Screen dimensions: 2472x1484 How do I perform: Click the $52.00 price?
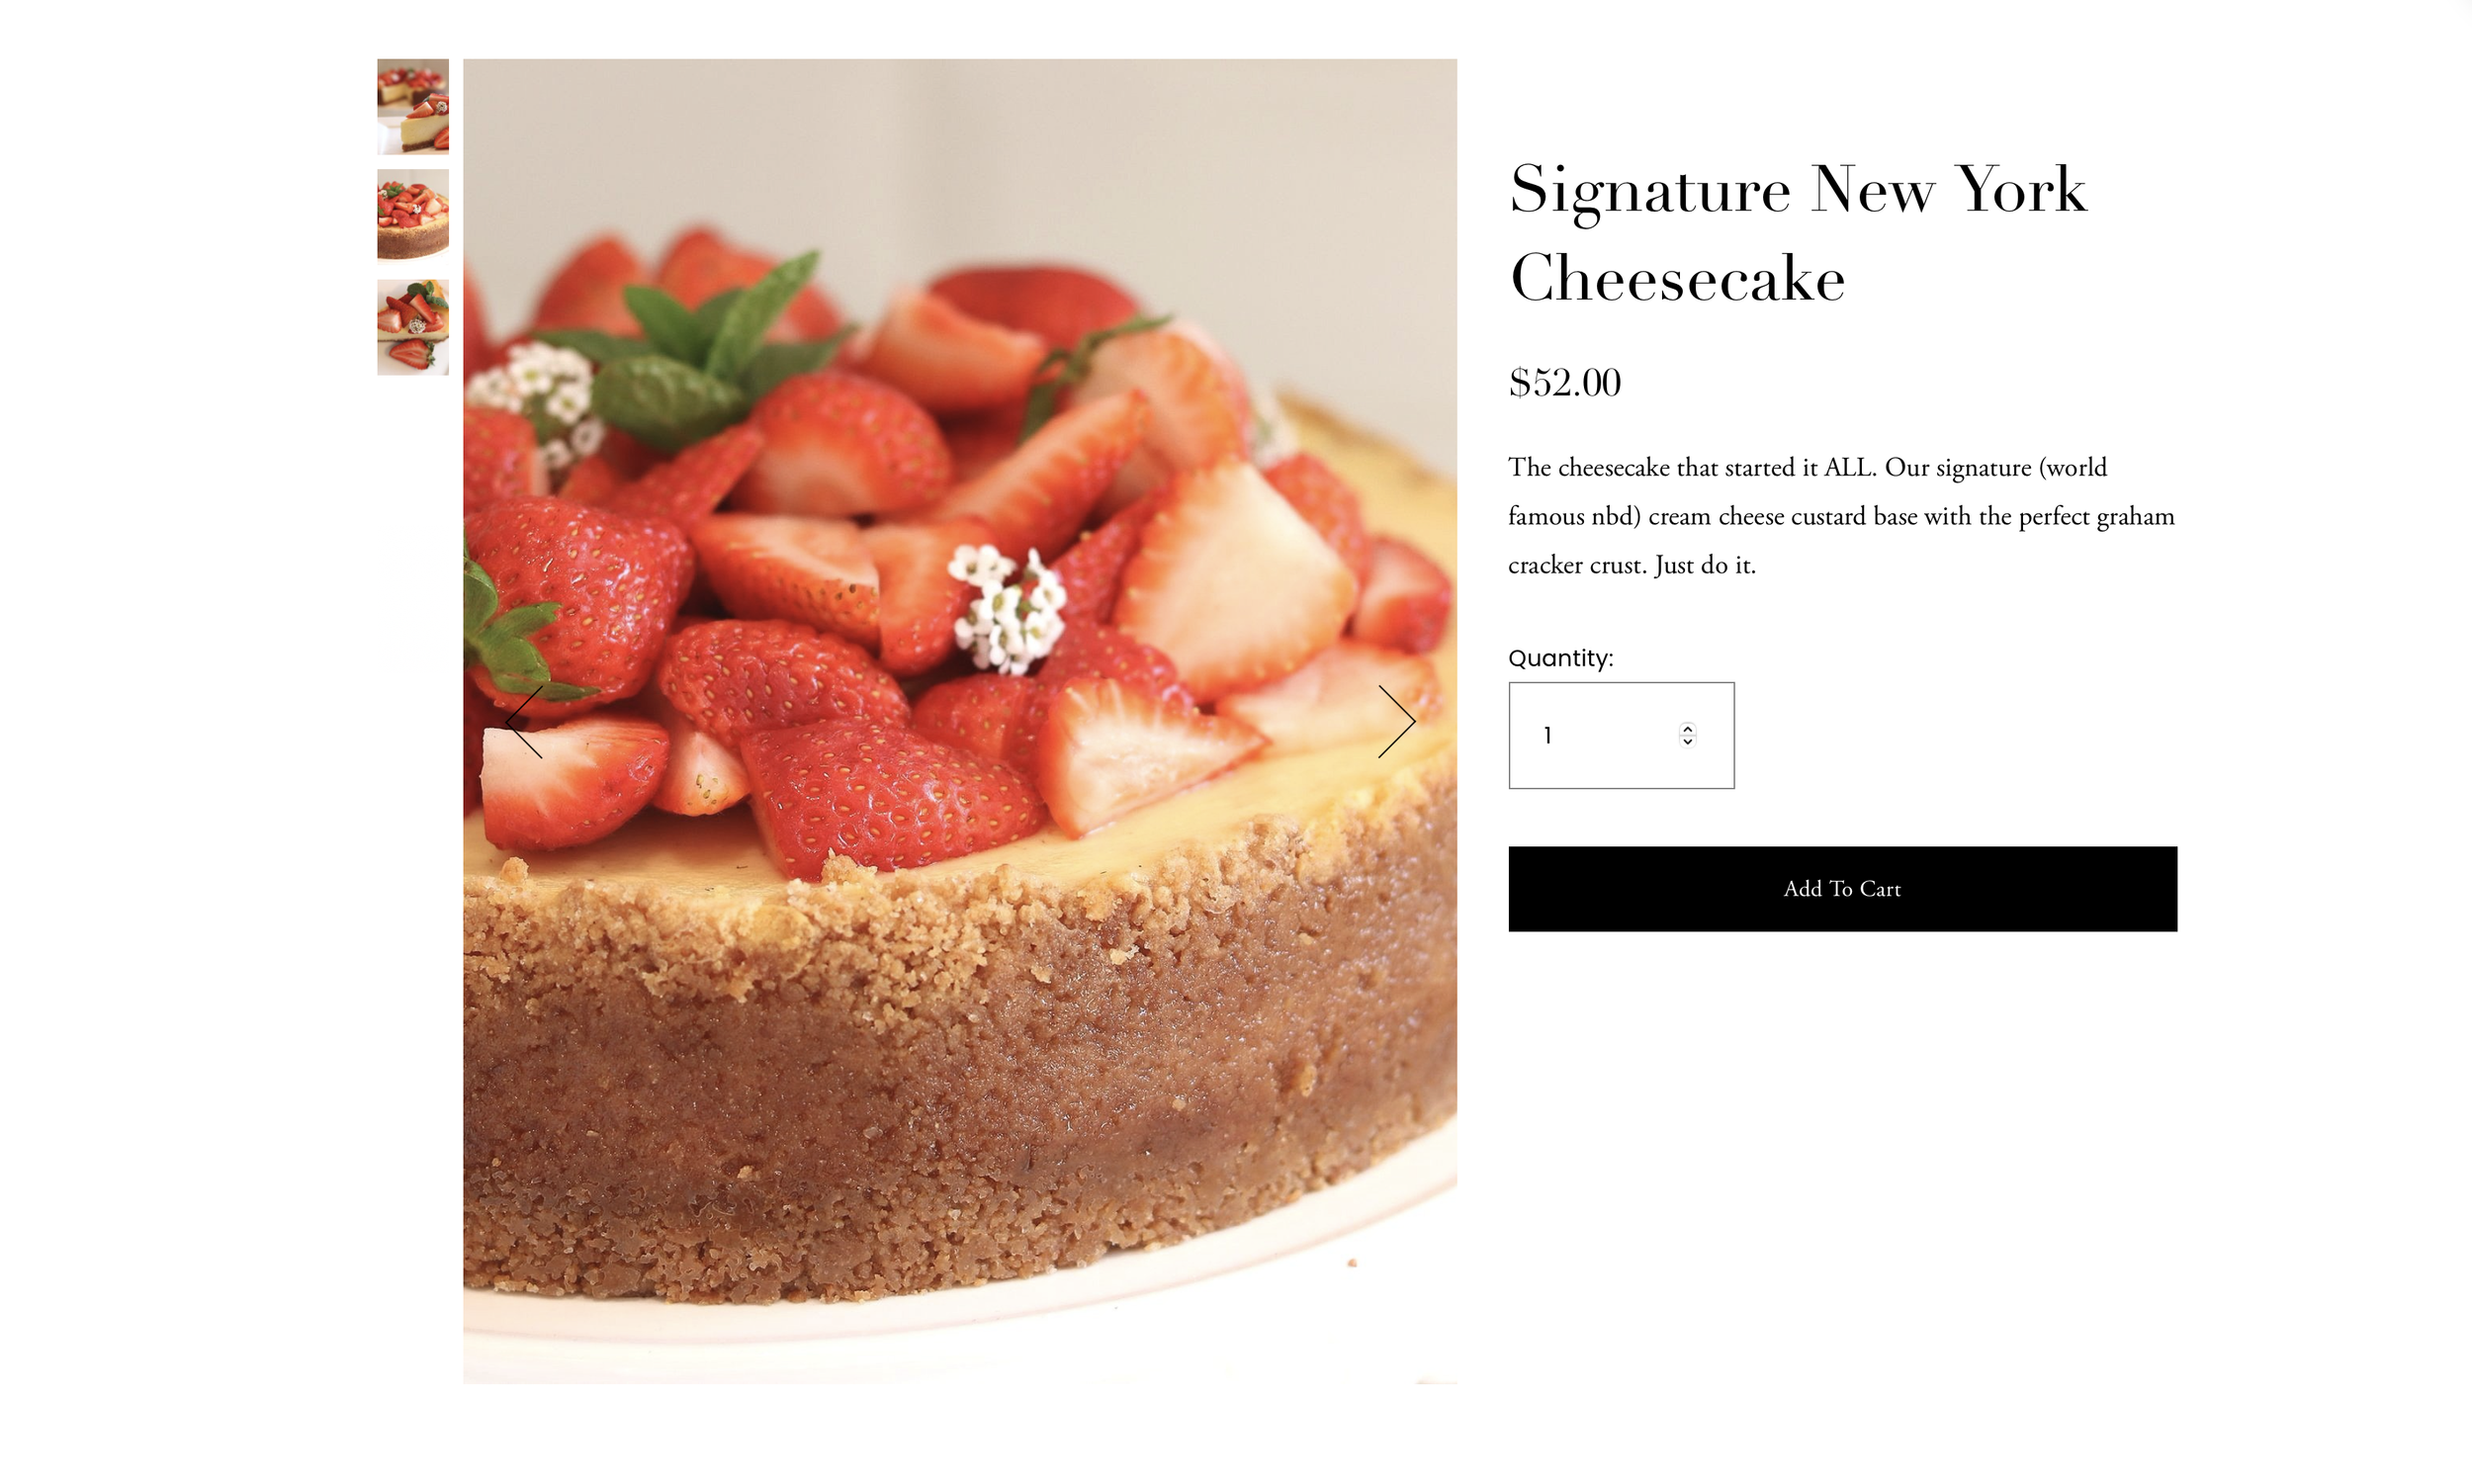[x=1564, y=383]
